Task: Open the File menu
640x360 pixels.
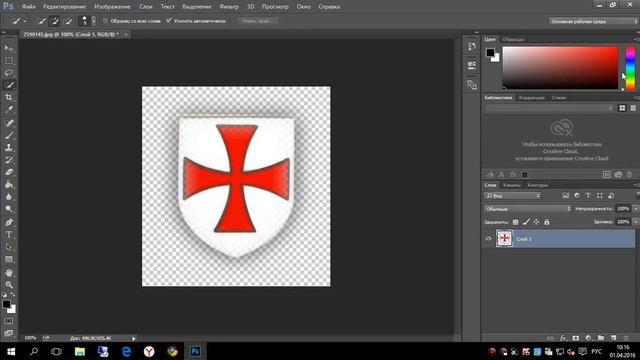Action: tap(29, 7)
